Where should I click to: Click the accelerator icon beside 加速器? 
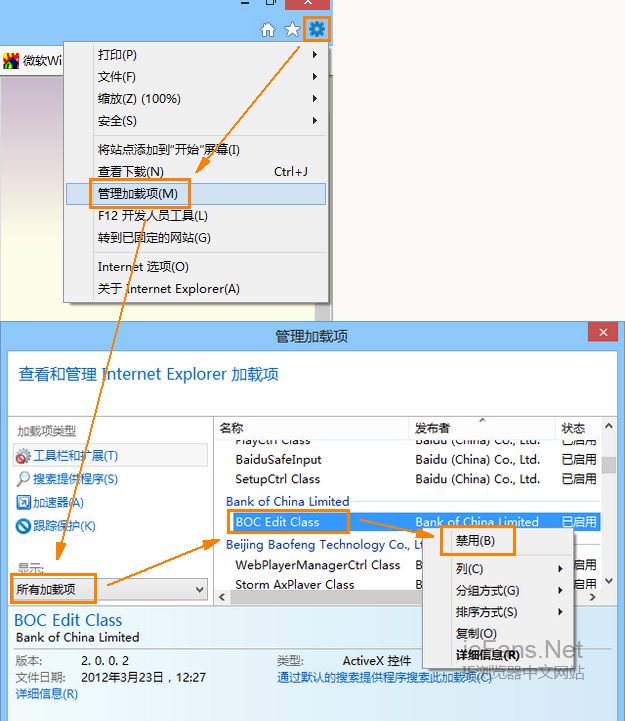click(23, 503)
